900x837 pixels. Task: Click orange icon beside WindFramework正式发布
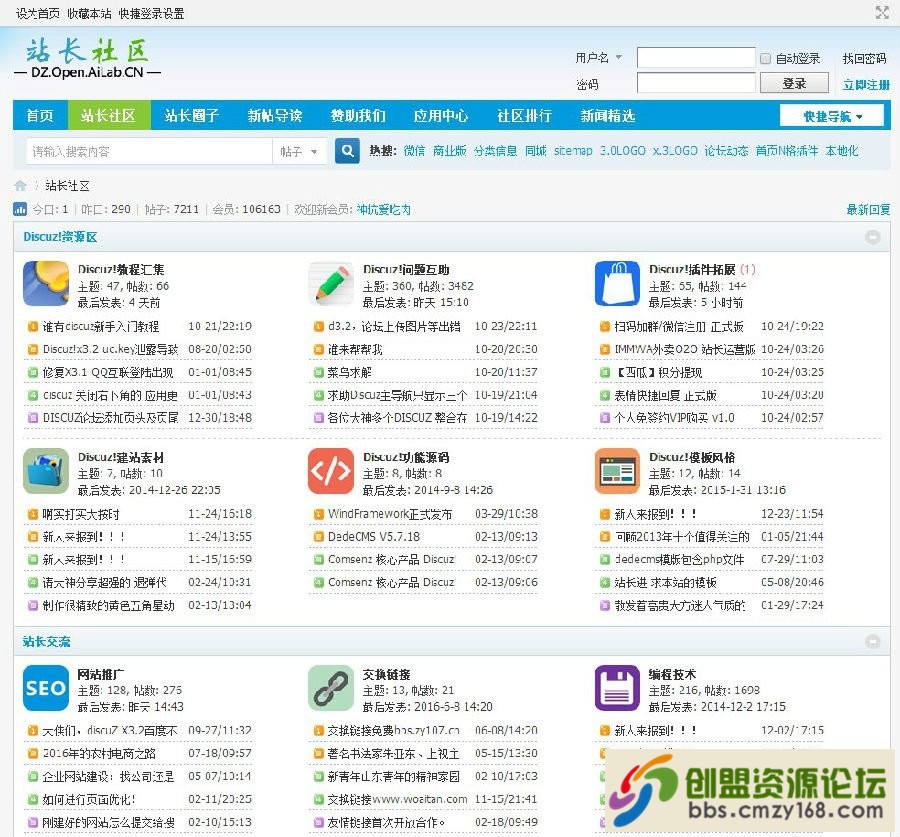coord(319,514)
